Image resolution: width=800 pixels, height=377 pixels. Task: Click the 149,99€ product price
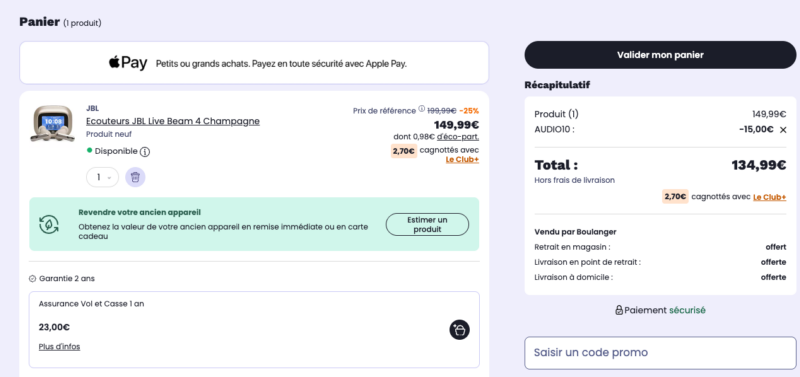click(457, 125)
